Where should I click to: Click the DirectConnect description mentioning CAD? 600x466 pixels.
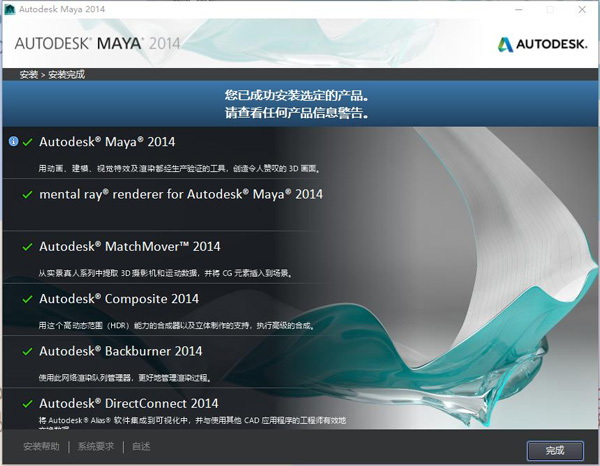click(x=192, y=420)
